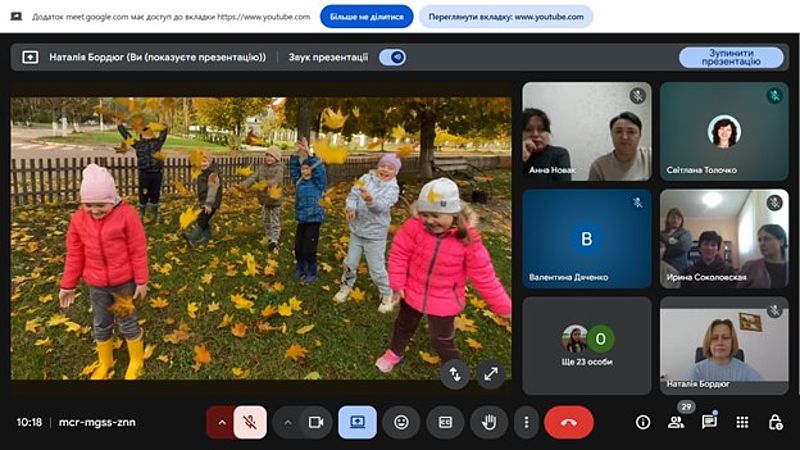Toggle the camera on or off
Image resolution: width=800 pixels, height=450 pixels.
(316, 422)
